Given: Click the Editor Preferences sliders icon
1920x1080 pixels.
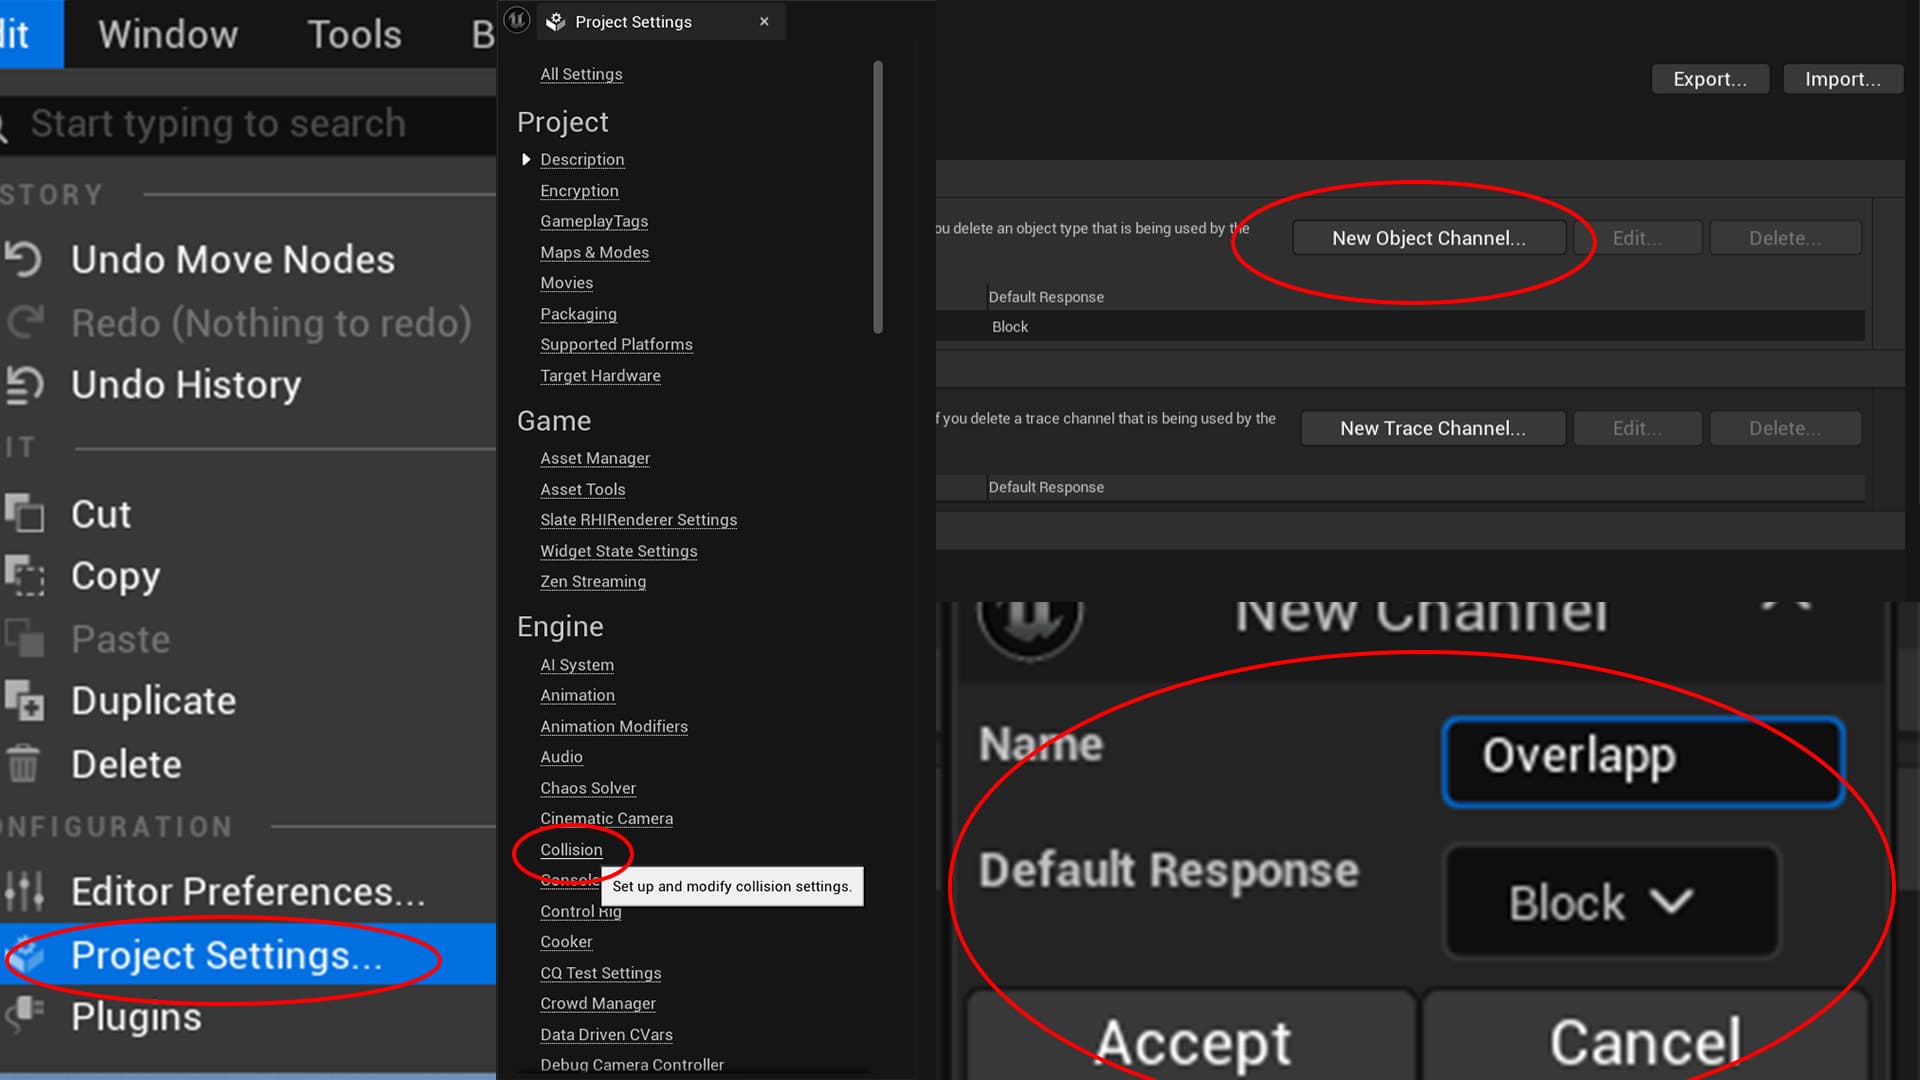Looking at the screenshot, I should (x=24, y=891).
